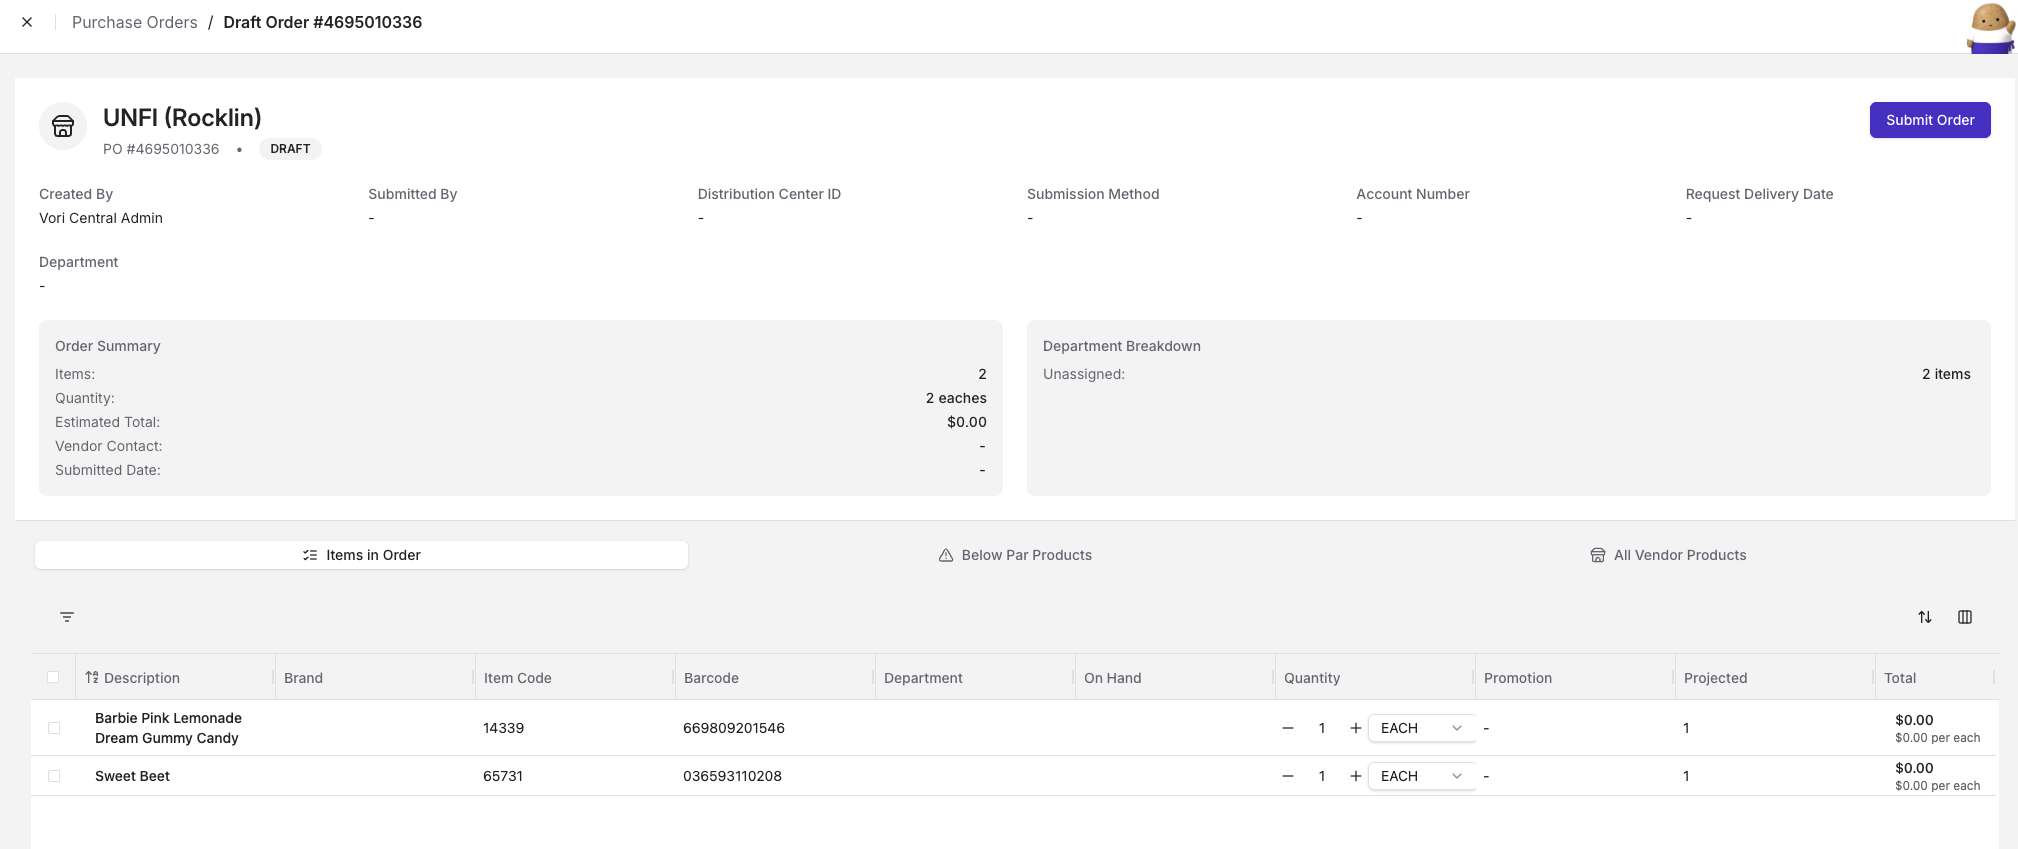This screenshot has width=2018, height=849.
Task: Click quantity field for Barbie Pink Lemonade
Action: pyautogui.click(x=1322, y=728)
